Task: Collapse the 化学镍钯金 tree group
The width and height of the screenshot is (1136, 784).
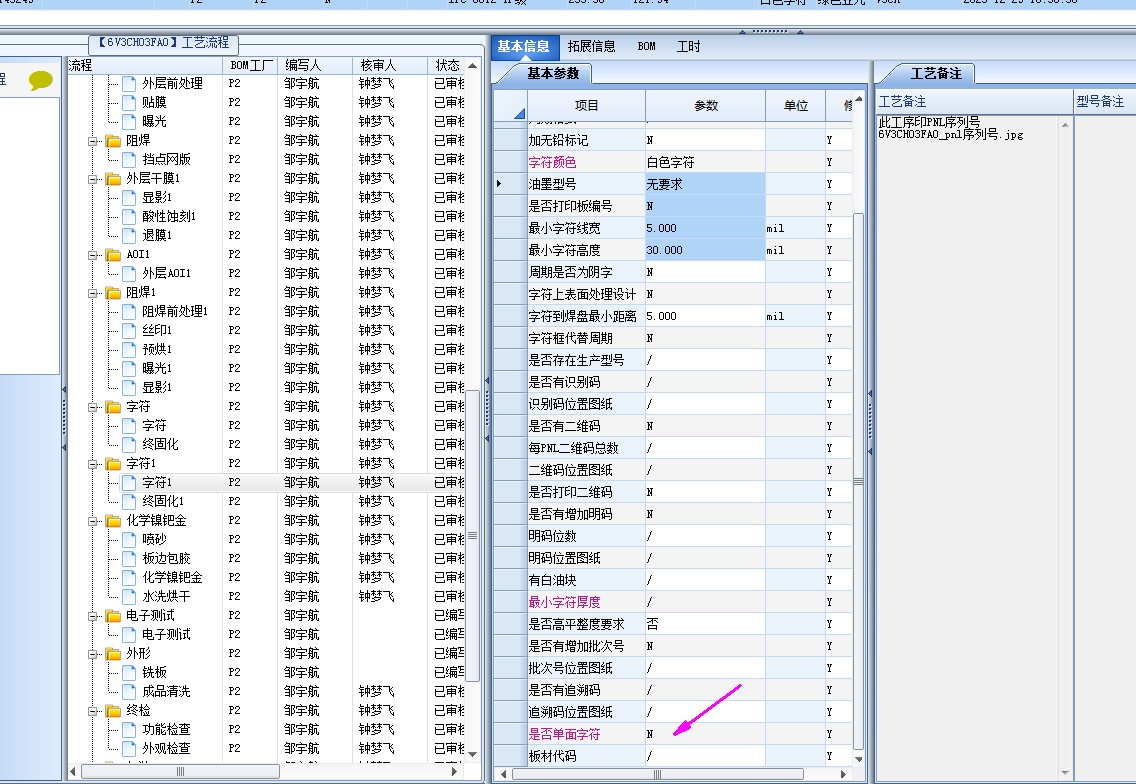Action: pyautogui.click(x=93, y=520)
